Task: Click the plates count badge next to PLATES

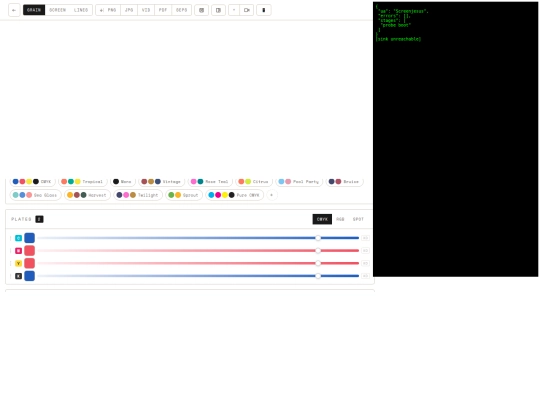Action: [39, 219]
